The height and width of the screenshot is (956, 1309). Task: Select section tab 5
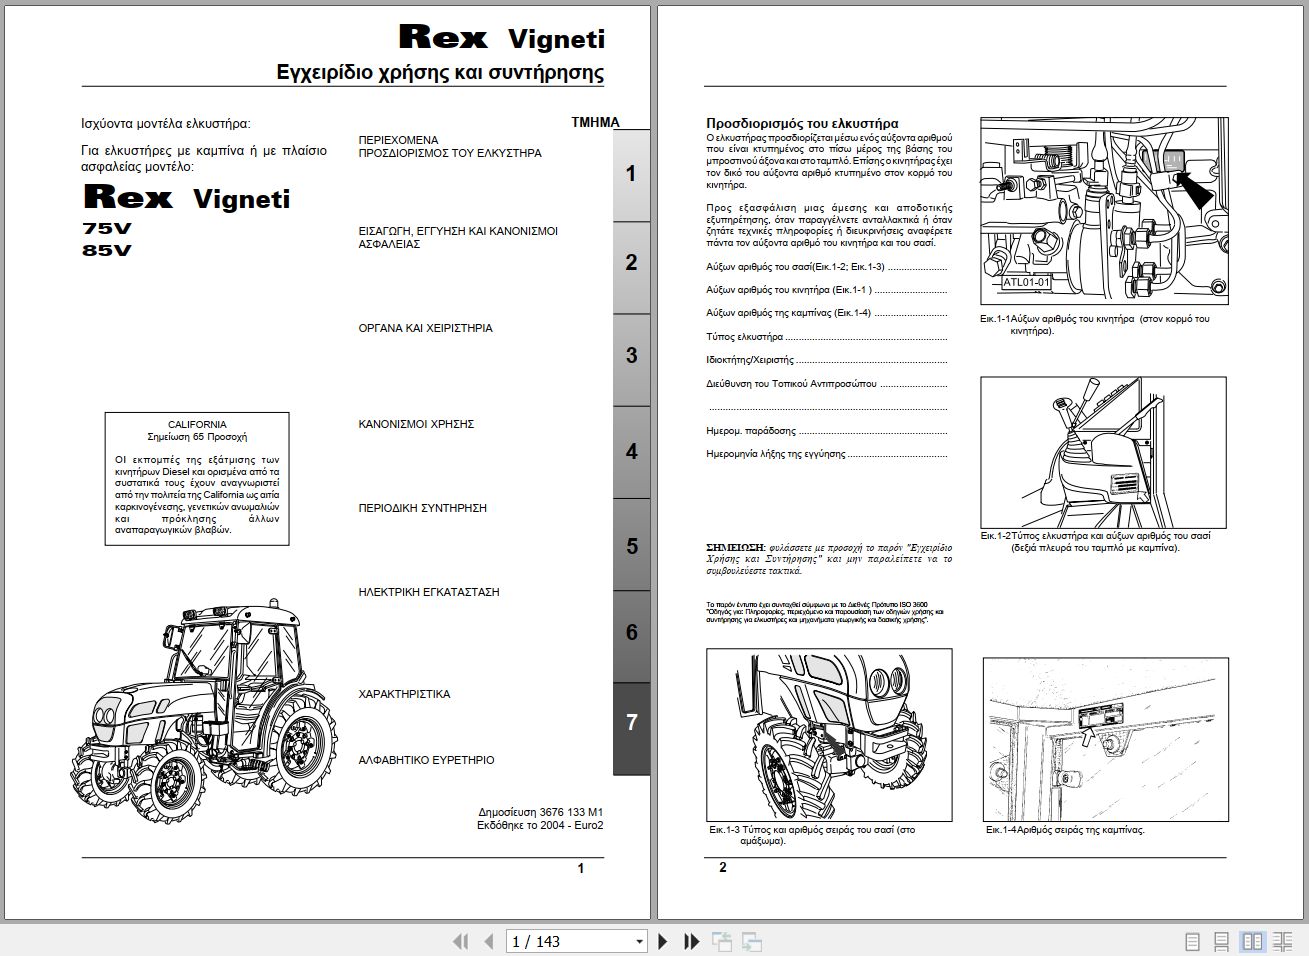[631, 545]
